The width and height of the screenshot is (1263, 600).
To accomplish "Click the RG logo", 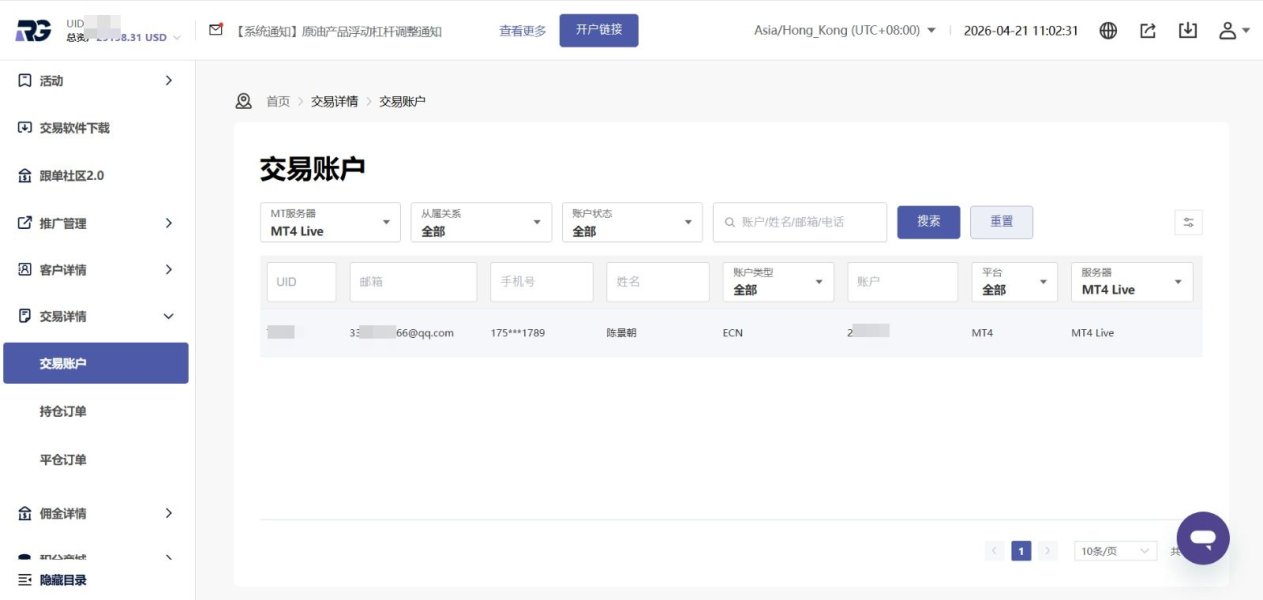I will click(33, 31).
